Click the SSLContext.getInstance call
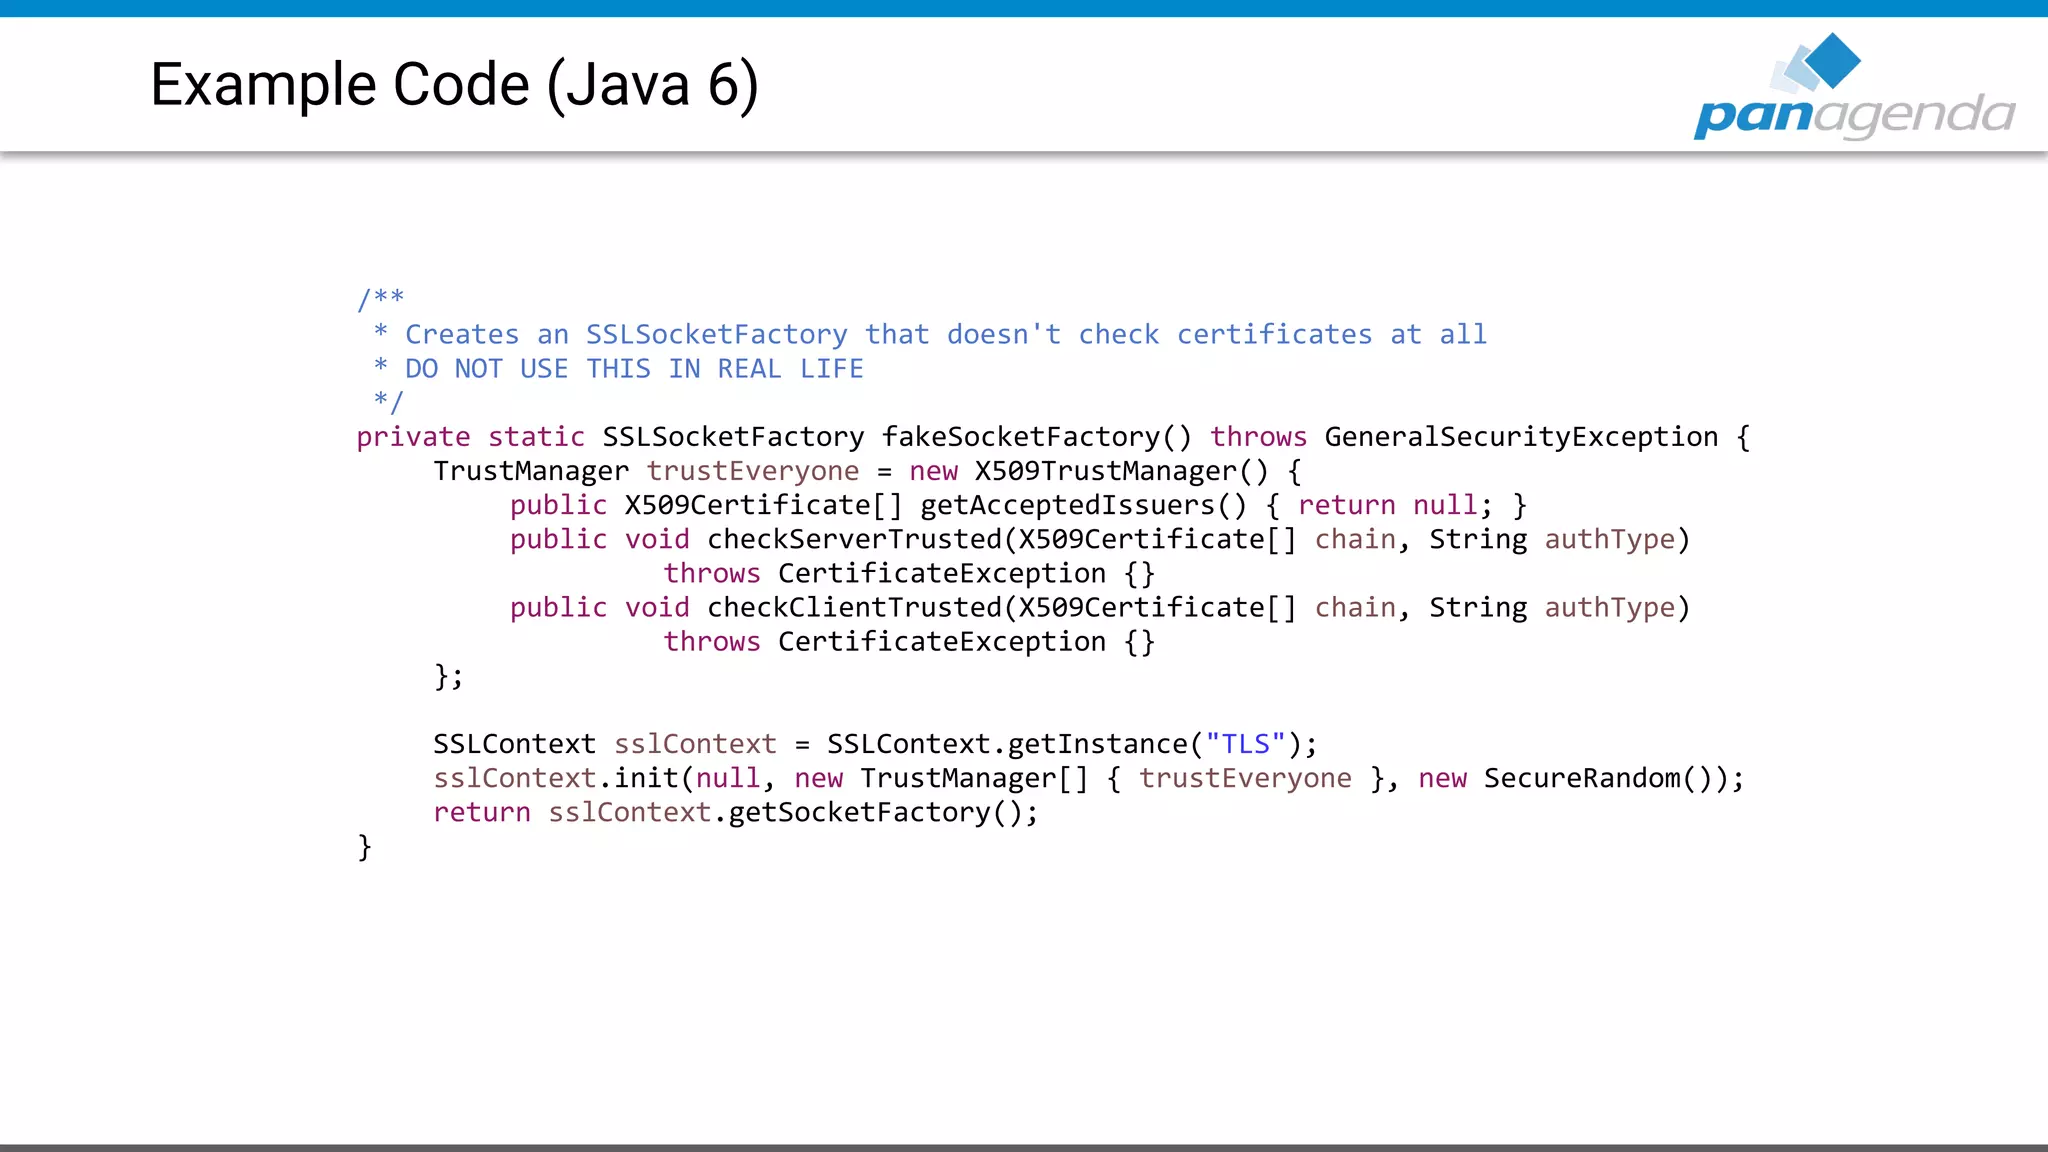Screen dimensions: 2048x1152 (x=1007, y=744)
